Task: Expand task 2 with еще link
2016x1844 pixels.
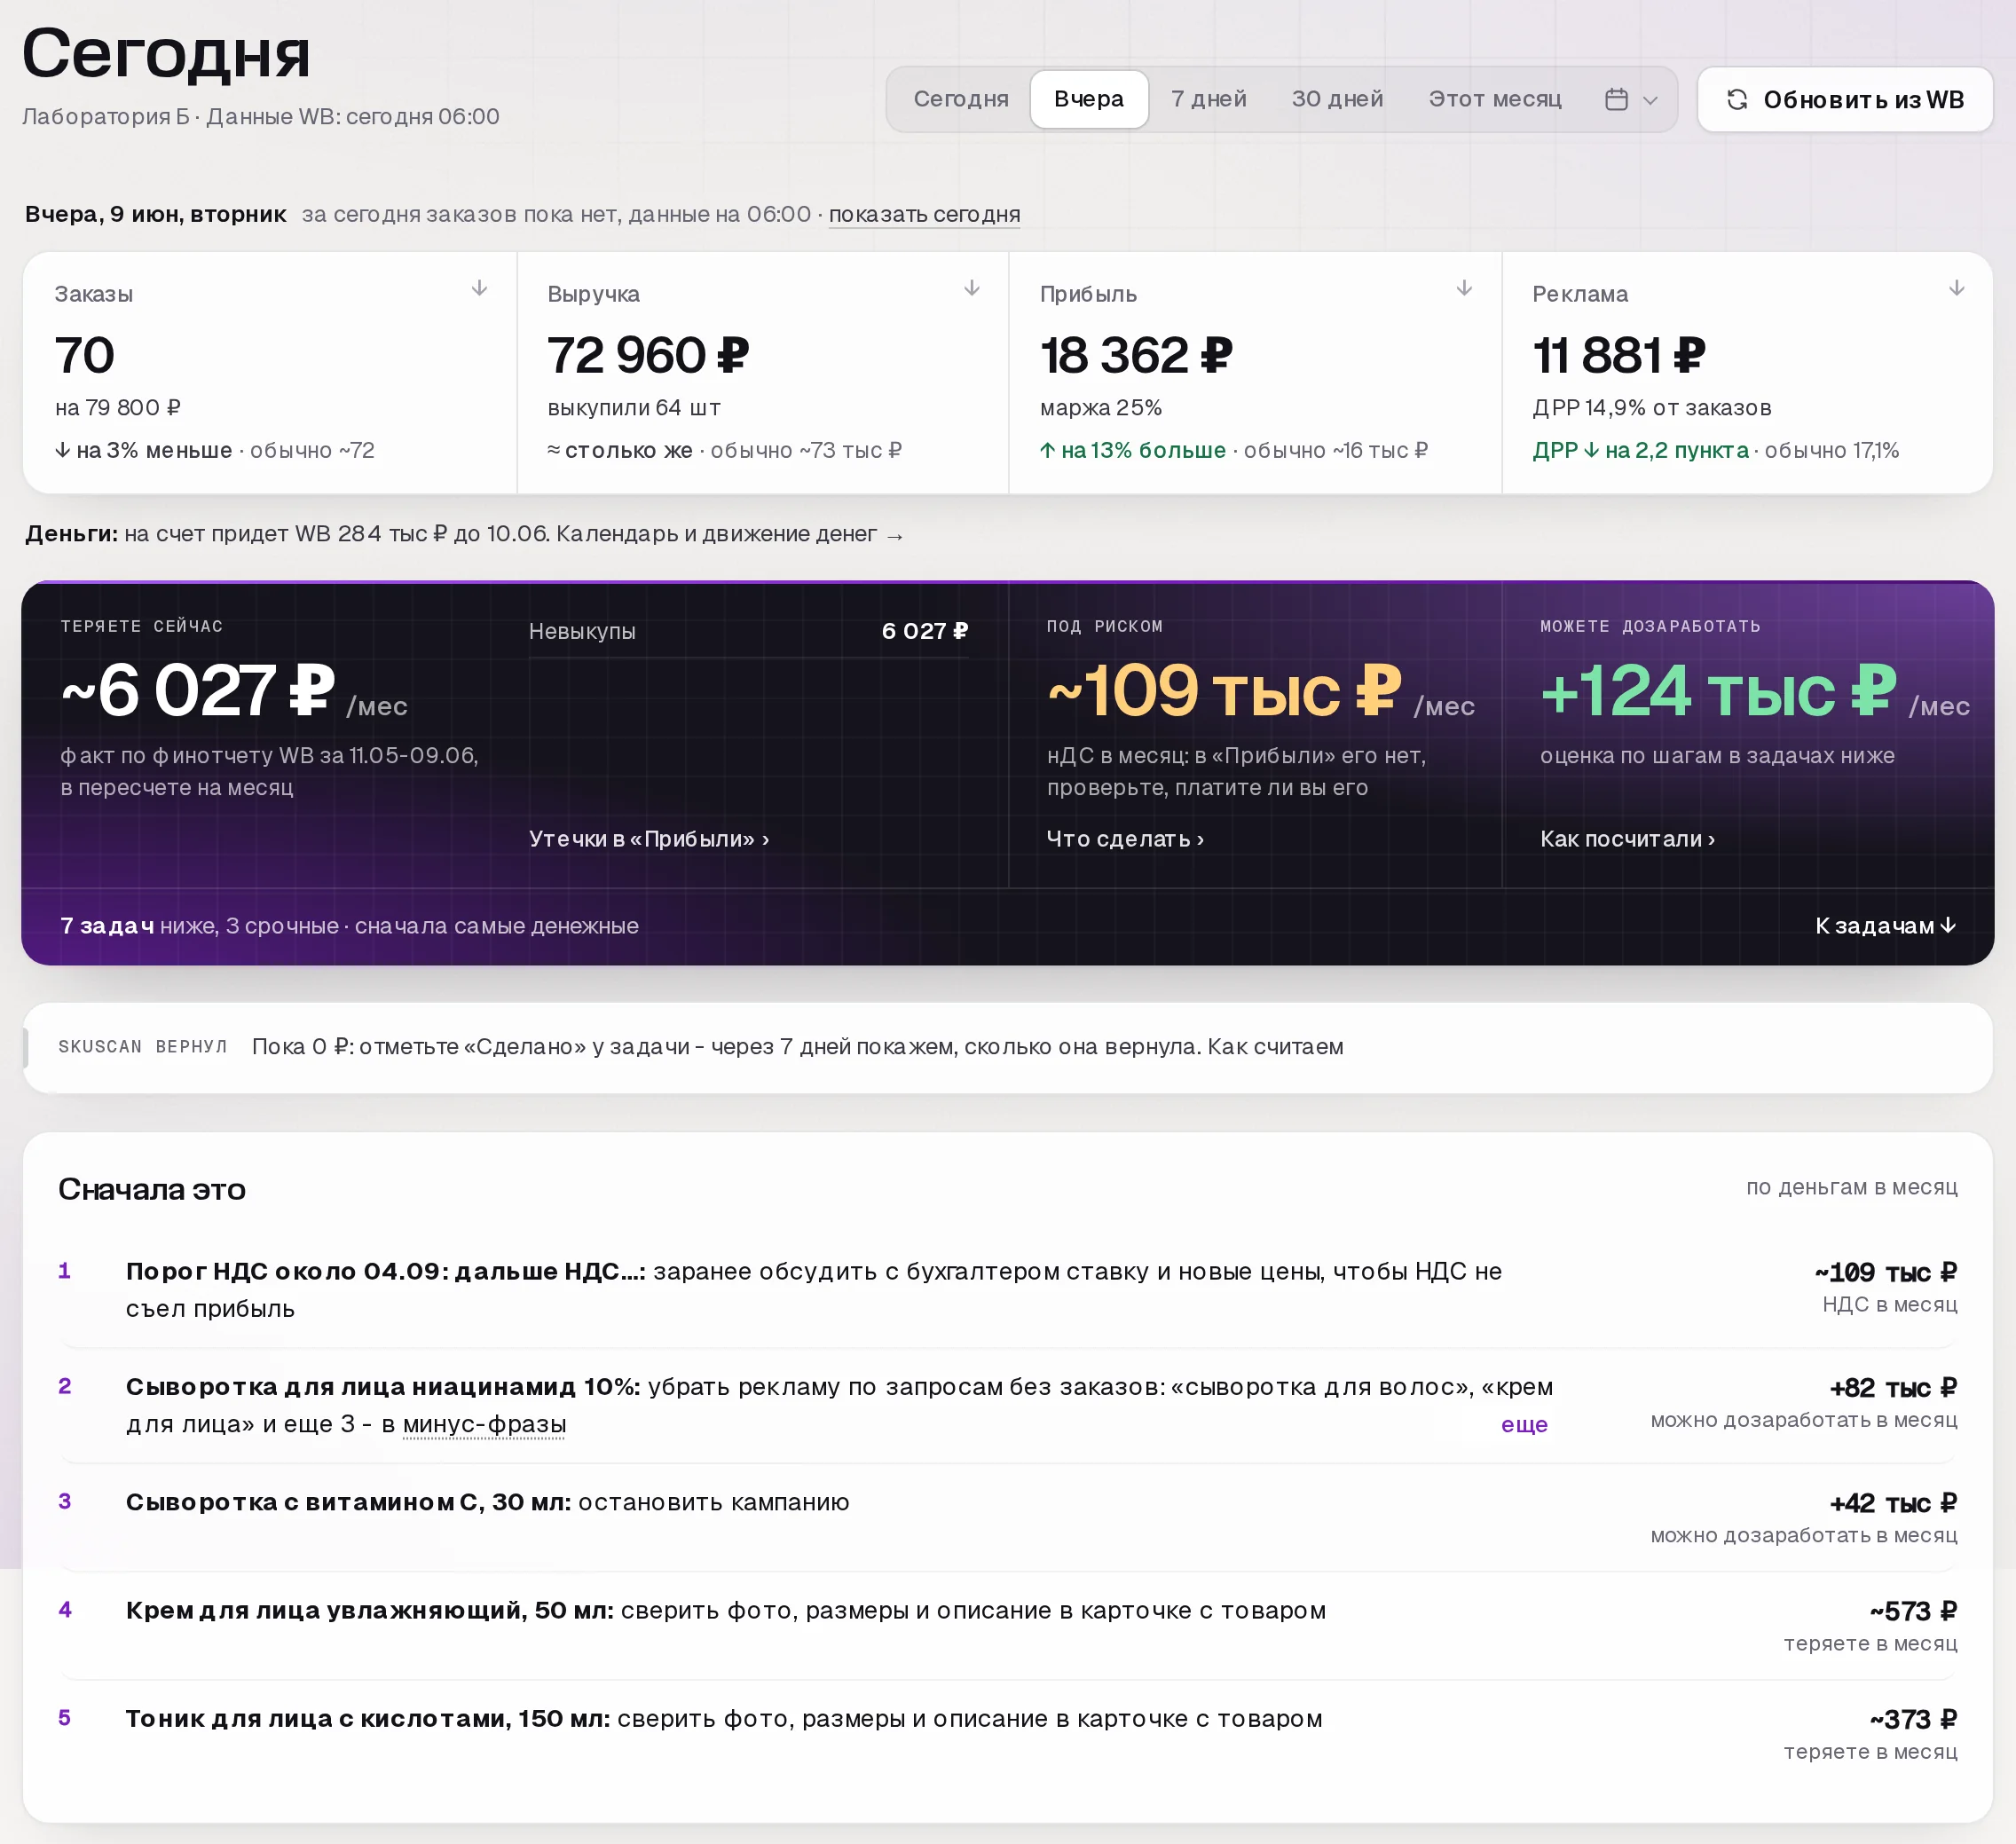Action: coord(1524,1424)
